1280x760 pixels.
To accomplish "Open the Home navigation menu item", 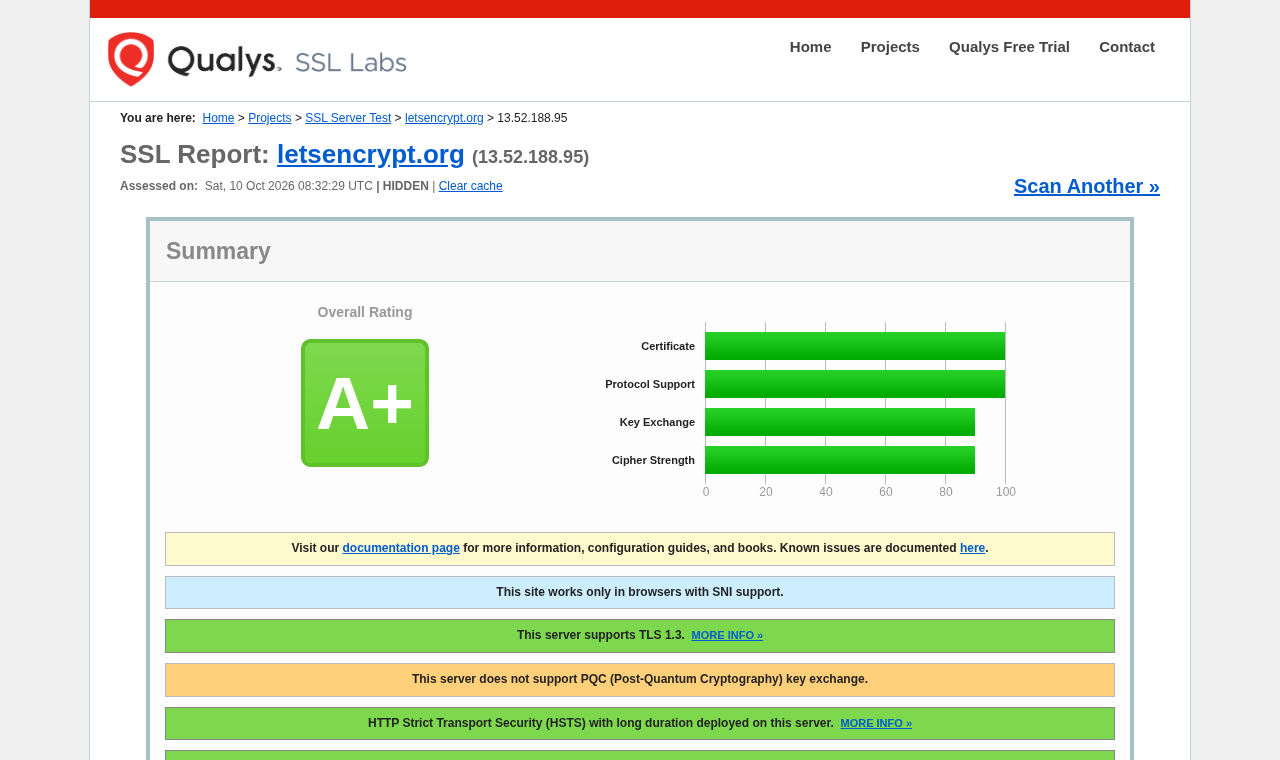I will point(810,47).
